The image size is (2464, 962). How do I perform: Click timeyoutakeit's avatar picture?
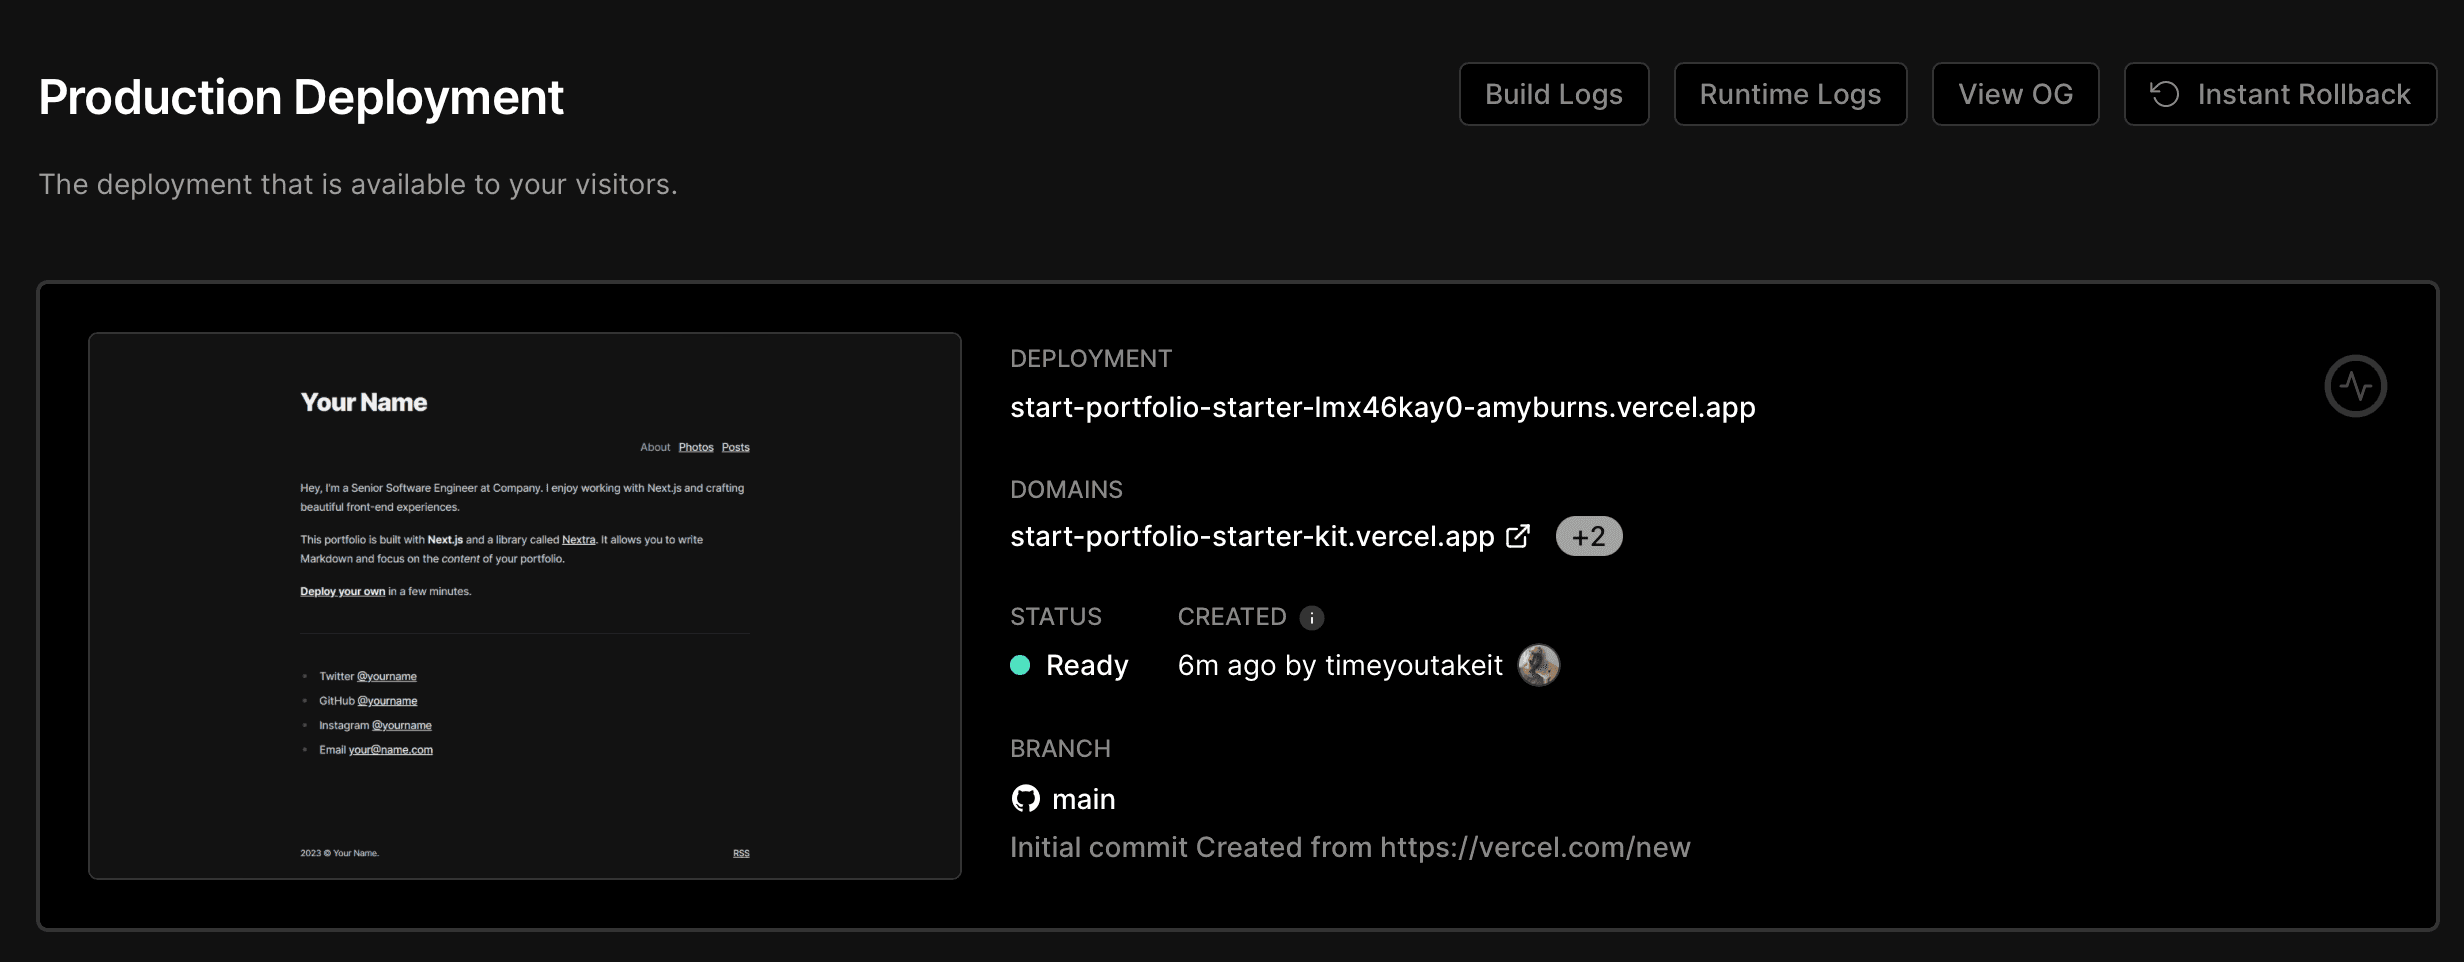1539,665
